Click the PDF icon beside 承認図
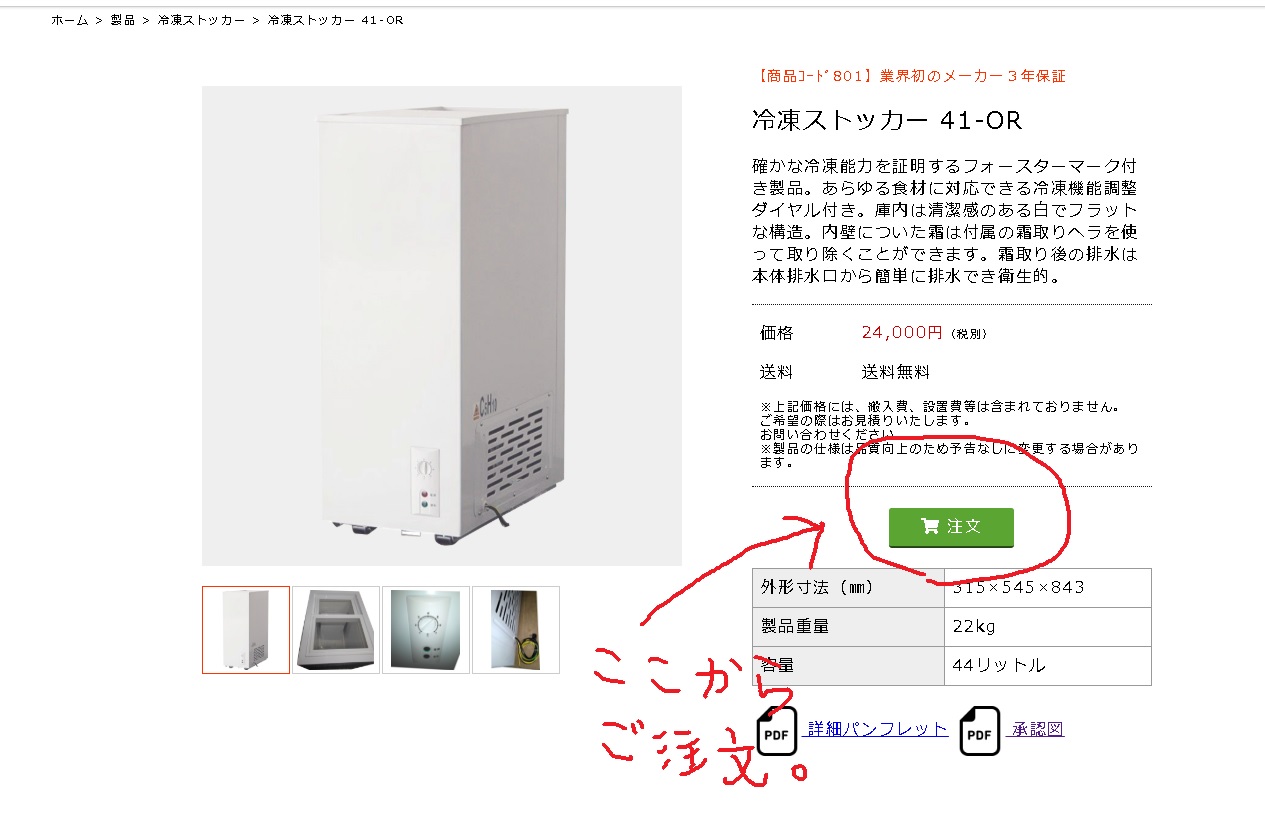1265x819 pixels. 980,730
